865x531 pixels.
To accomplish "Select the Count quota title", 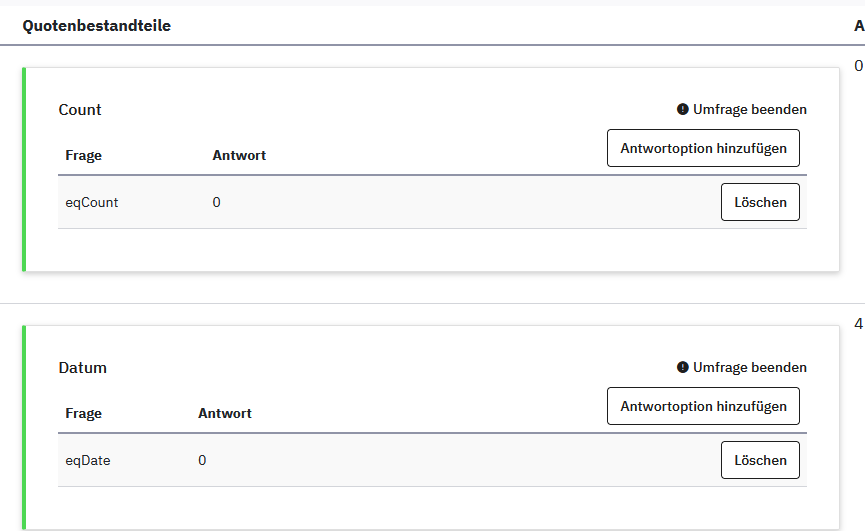I will click(80, 110).
